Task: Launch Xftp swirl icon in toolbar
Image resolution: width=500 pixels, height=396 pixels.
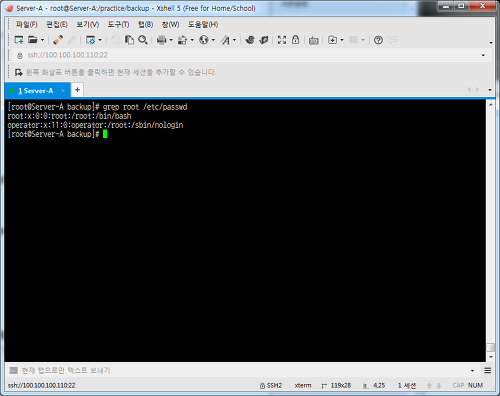Action: pyautogui.click(x=250, y=40)
